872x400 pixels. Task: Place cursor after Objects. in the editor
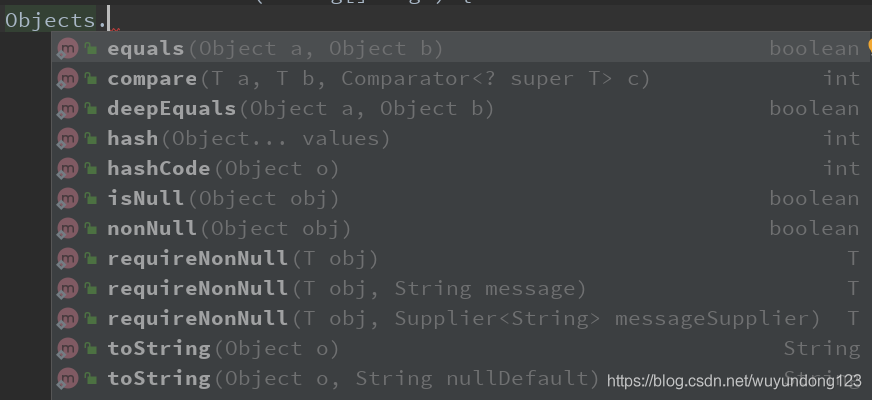click(109, 20)
